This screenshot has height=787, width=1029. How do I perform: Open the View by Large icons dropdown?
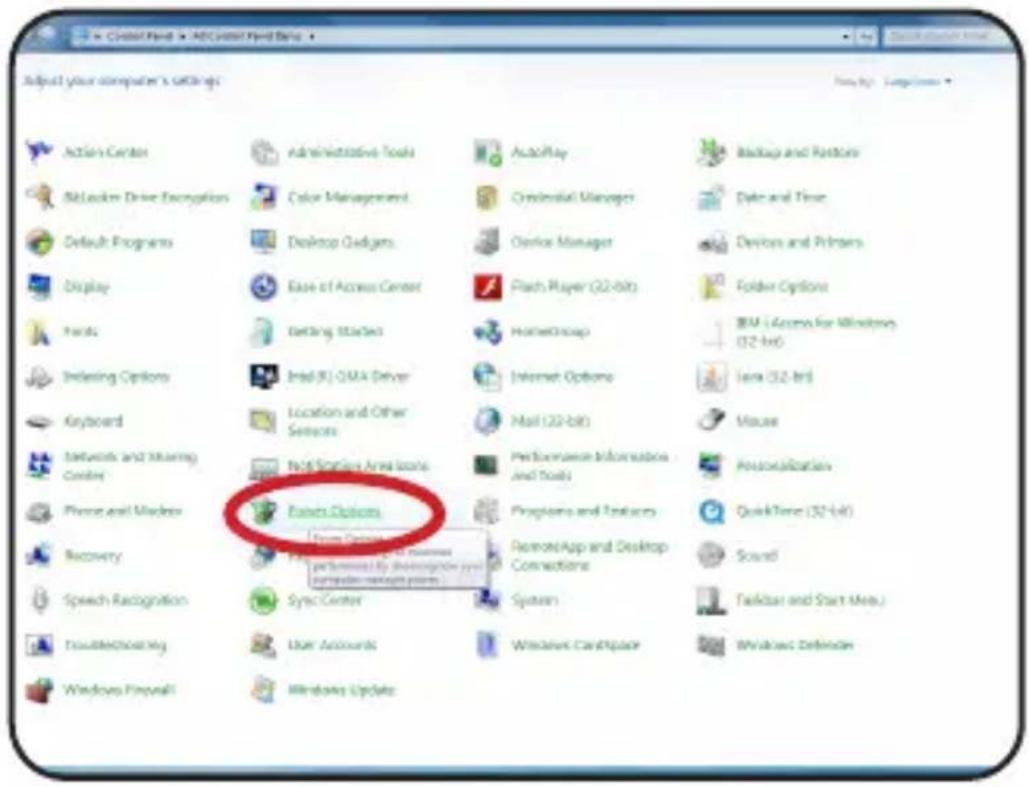917,81
